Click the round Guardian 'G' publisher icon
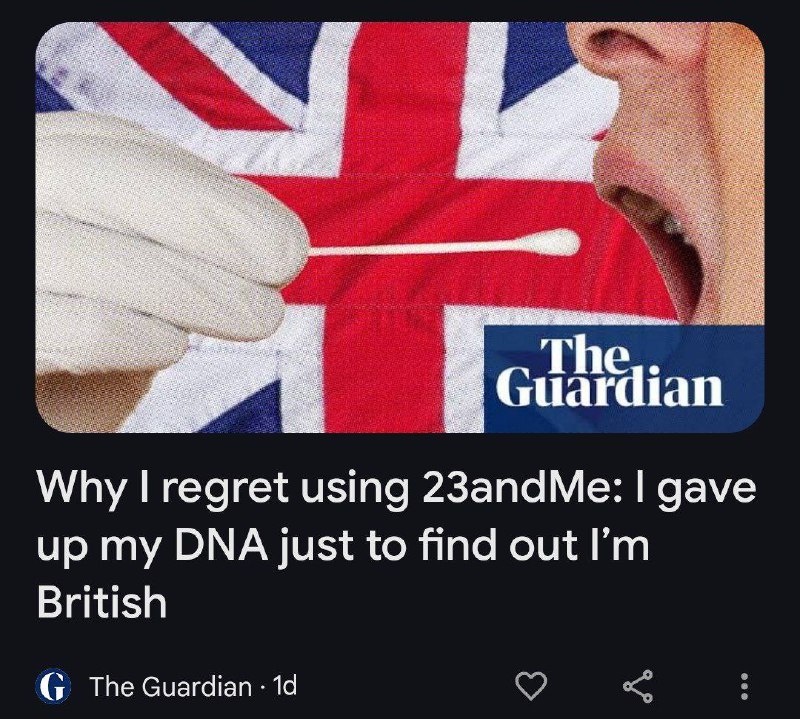Viewport: 800px width, 719px height. pos(53,687)
